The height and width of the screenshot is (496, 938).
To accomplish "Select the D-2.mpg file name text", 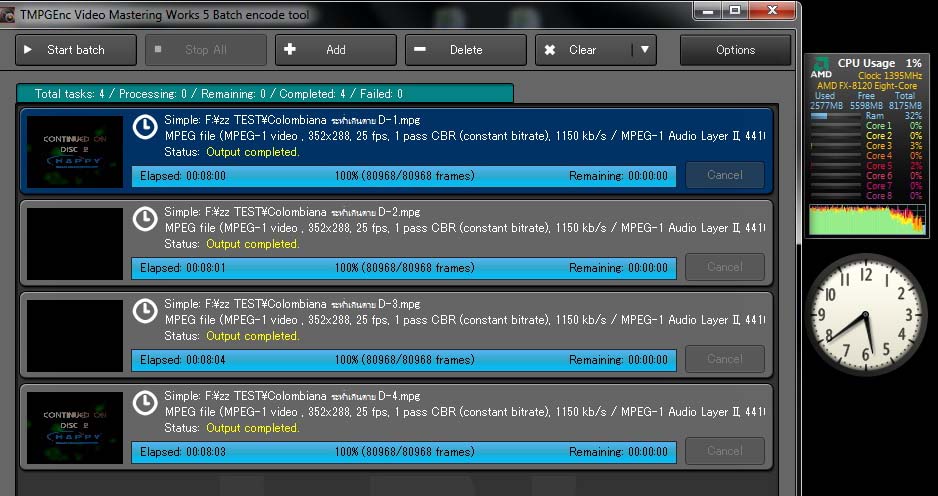I will (293, 212).
